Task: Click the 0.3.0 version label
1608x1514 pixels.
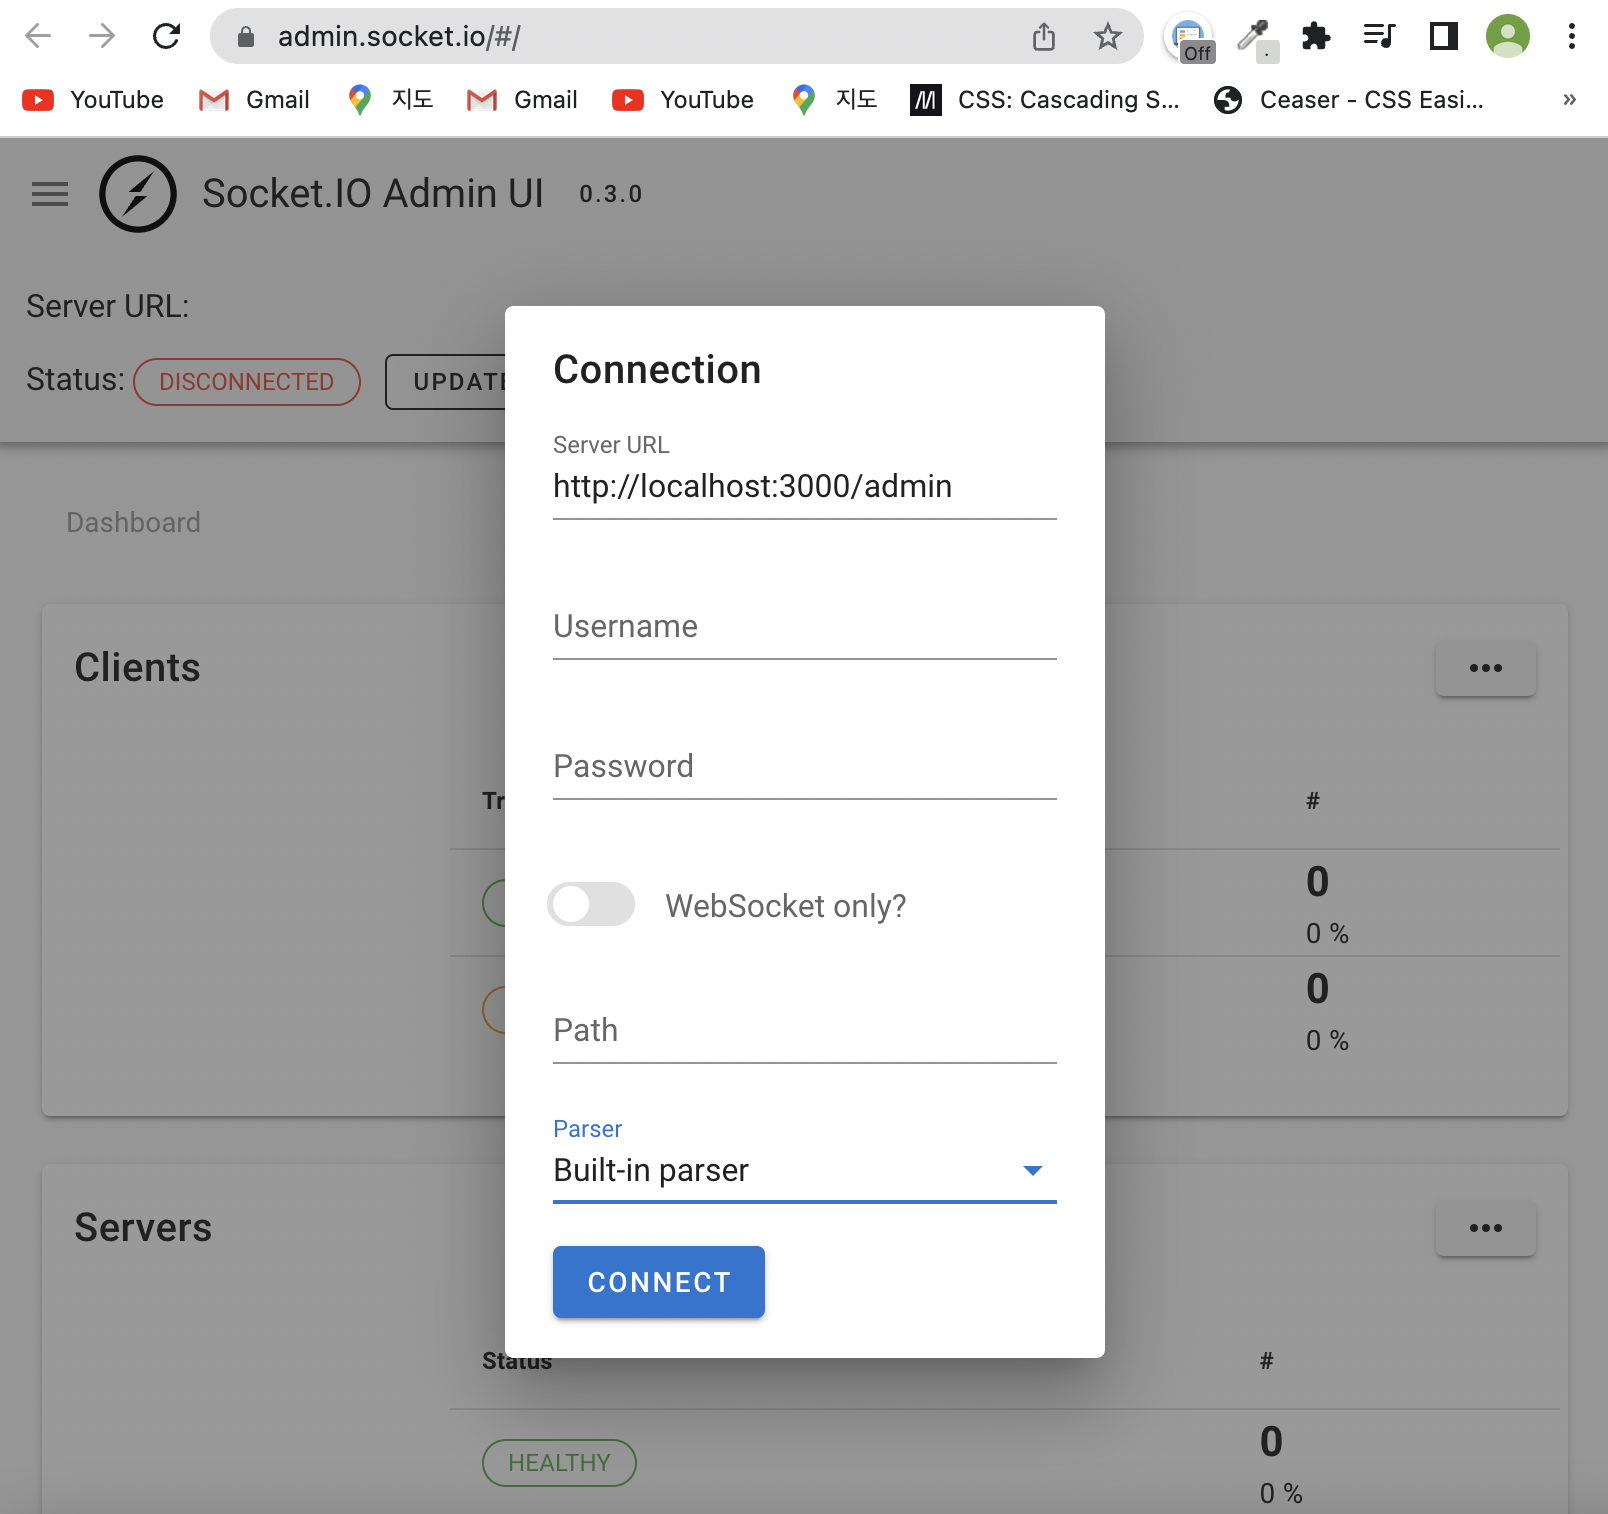Action: coord(611,194)
